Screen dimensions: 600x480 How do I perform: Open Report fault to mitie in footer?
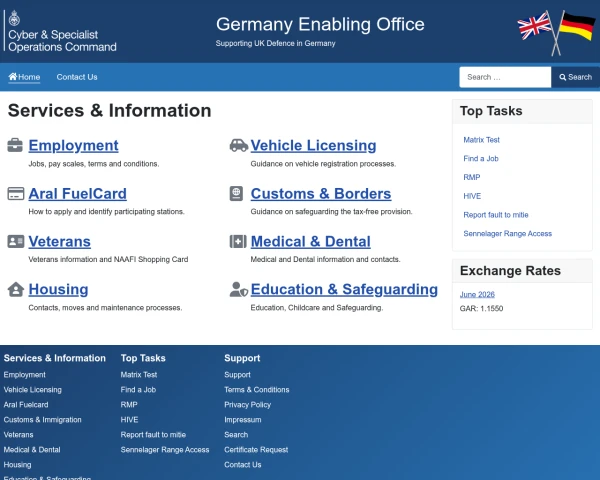click(x=153, y=434)
